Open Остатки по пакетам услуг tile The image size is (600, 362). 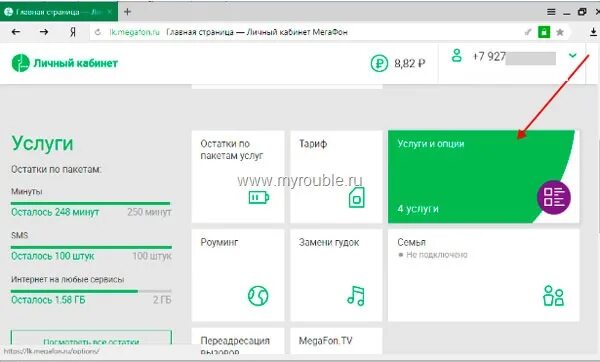point(238,176)
